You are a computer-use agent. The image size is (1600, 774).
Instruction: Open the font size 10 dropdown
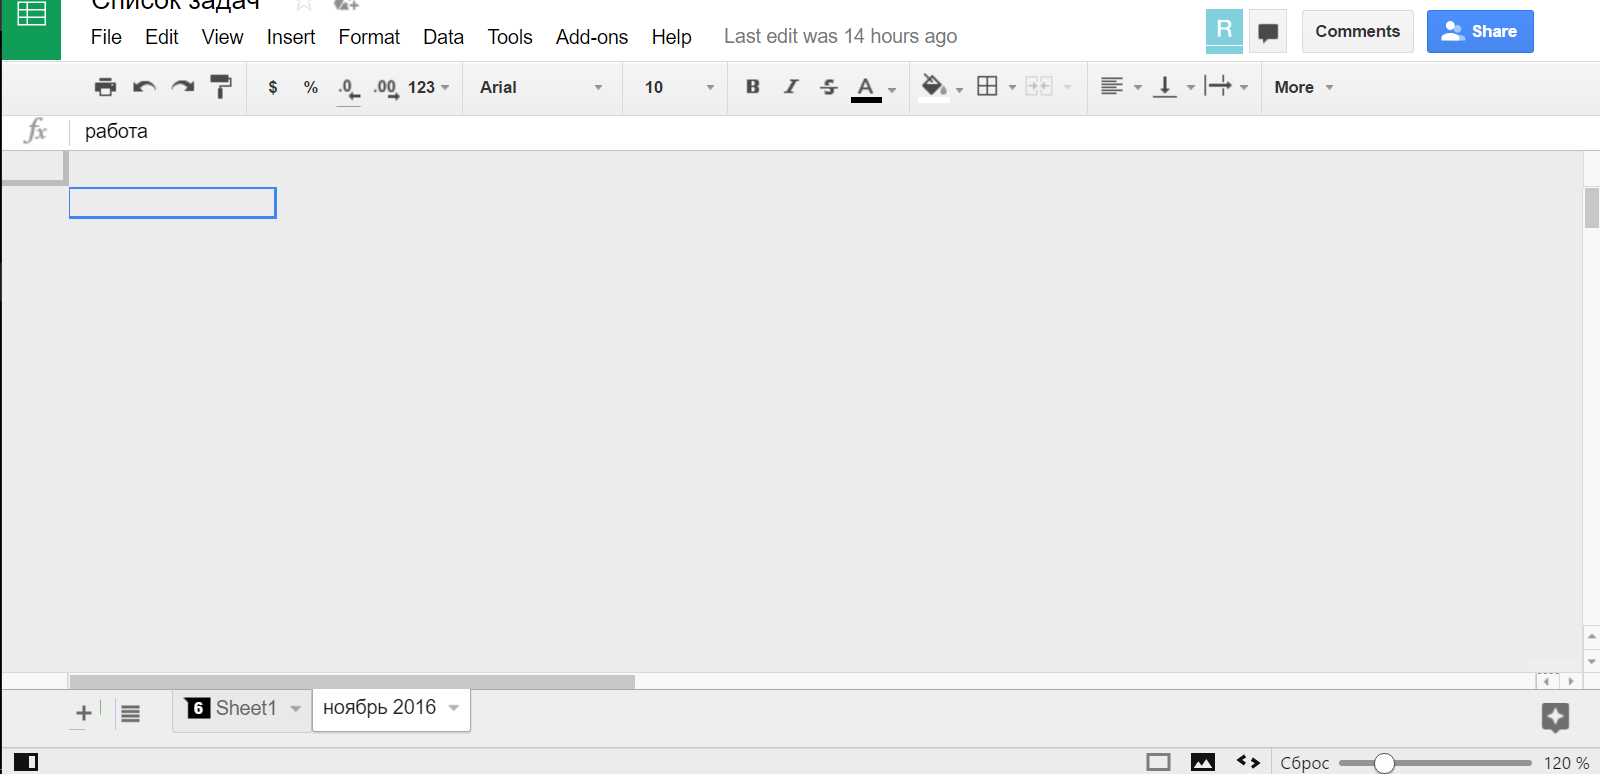click(x=679, y=87)
